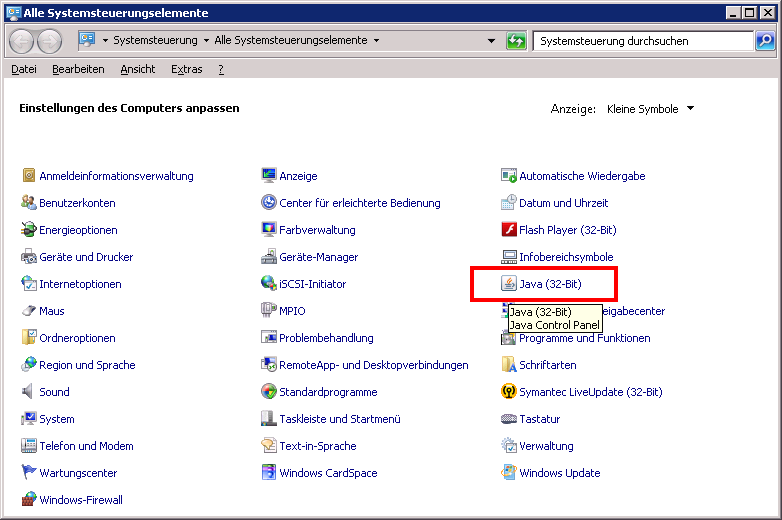
Task: Open the address bar history dropdown arrow
Action: coord(491,41)
